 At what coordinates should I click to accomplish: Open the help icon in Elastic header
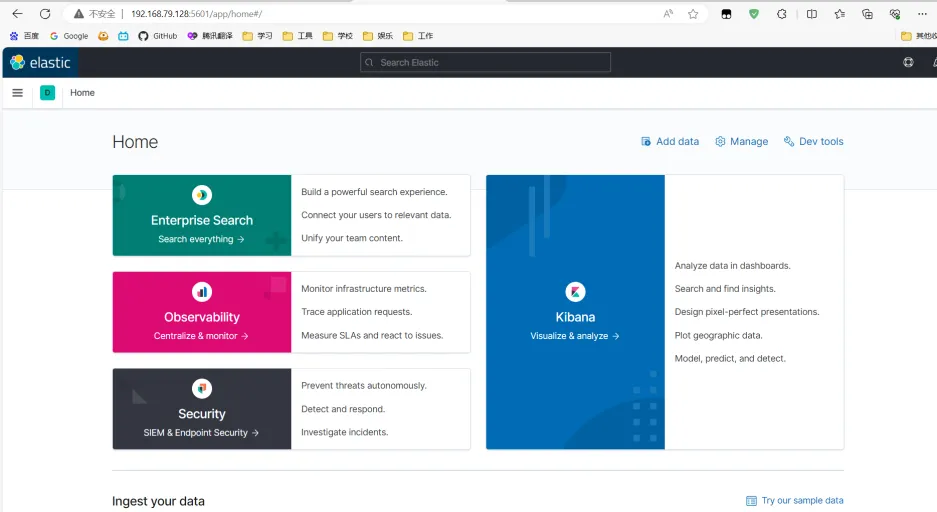908,62
